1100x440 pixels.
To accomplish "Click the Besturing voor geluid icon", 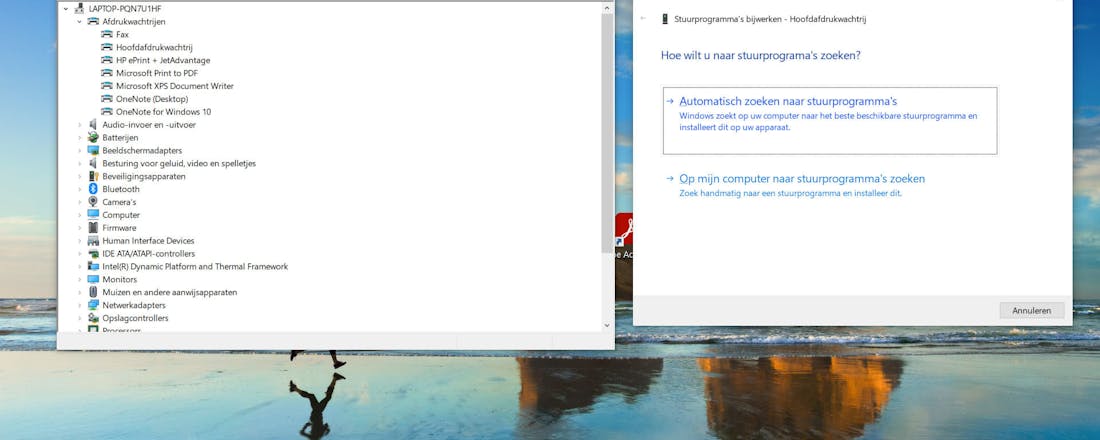I will click(93, 163).
